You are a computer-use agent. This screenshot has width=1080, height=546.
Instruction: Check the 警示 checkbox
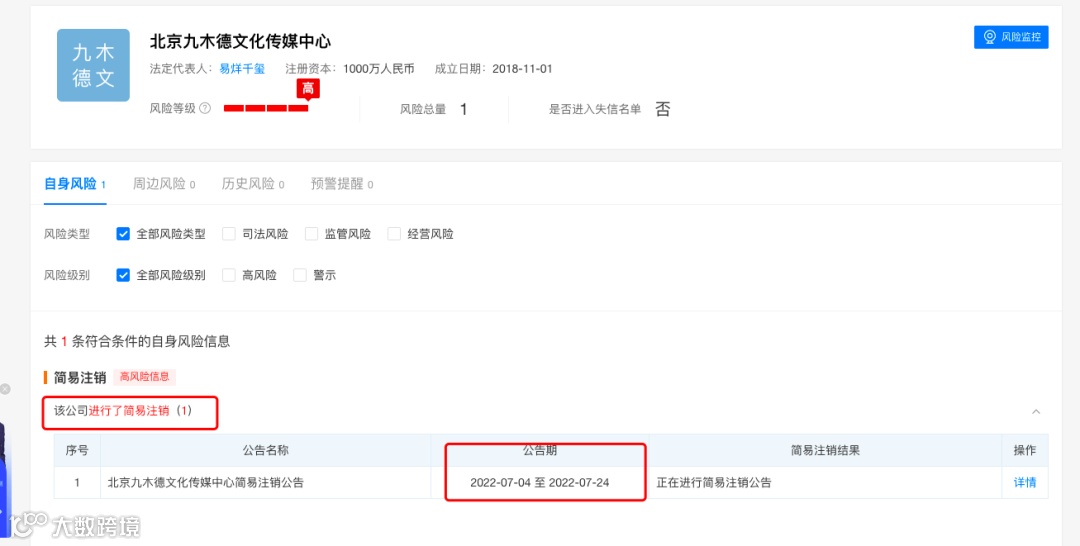pos(300,275)
